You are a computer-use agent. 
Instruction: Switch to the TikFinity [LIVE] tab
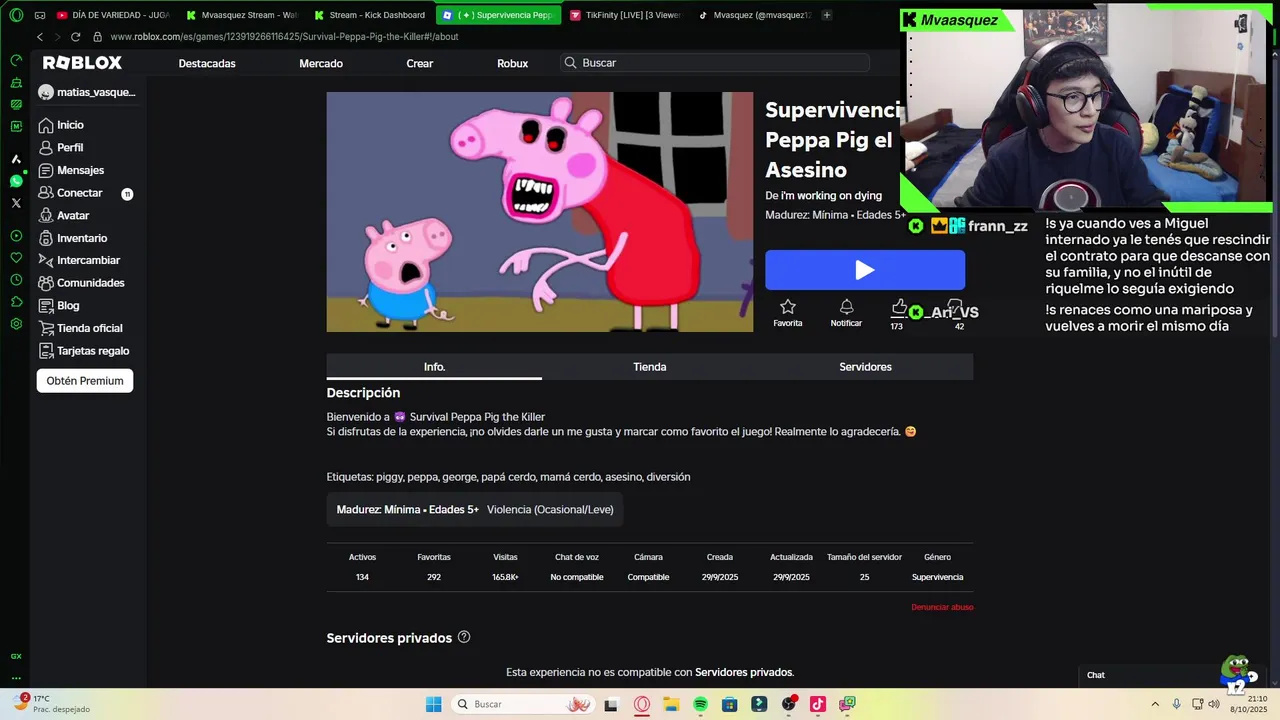coord(625,15)
